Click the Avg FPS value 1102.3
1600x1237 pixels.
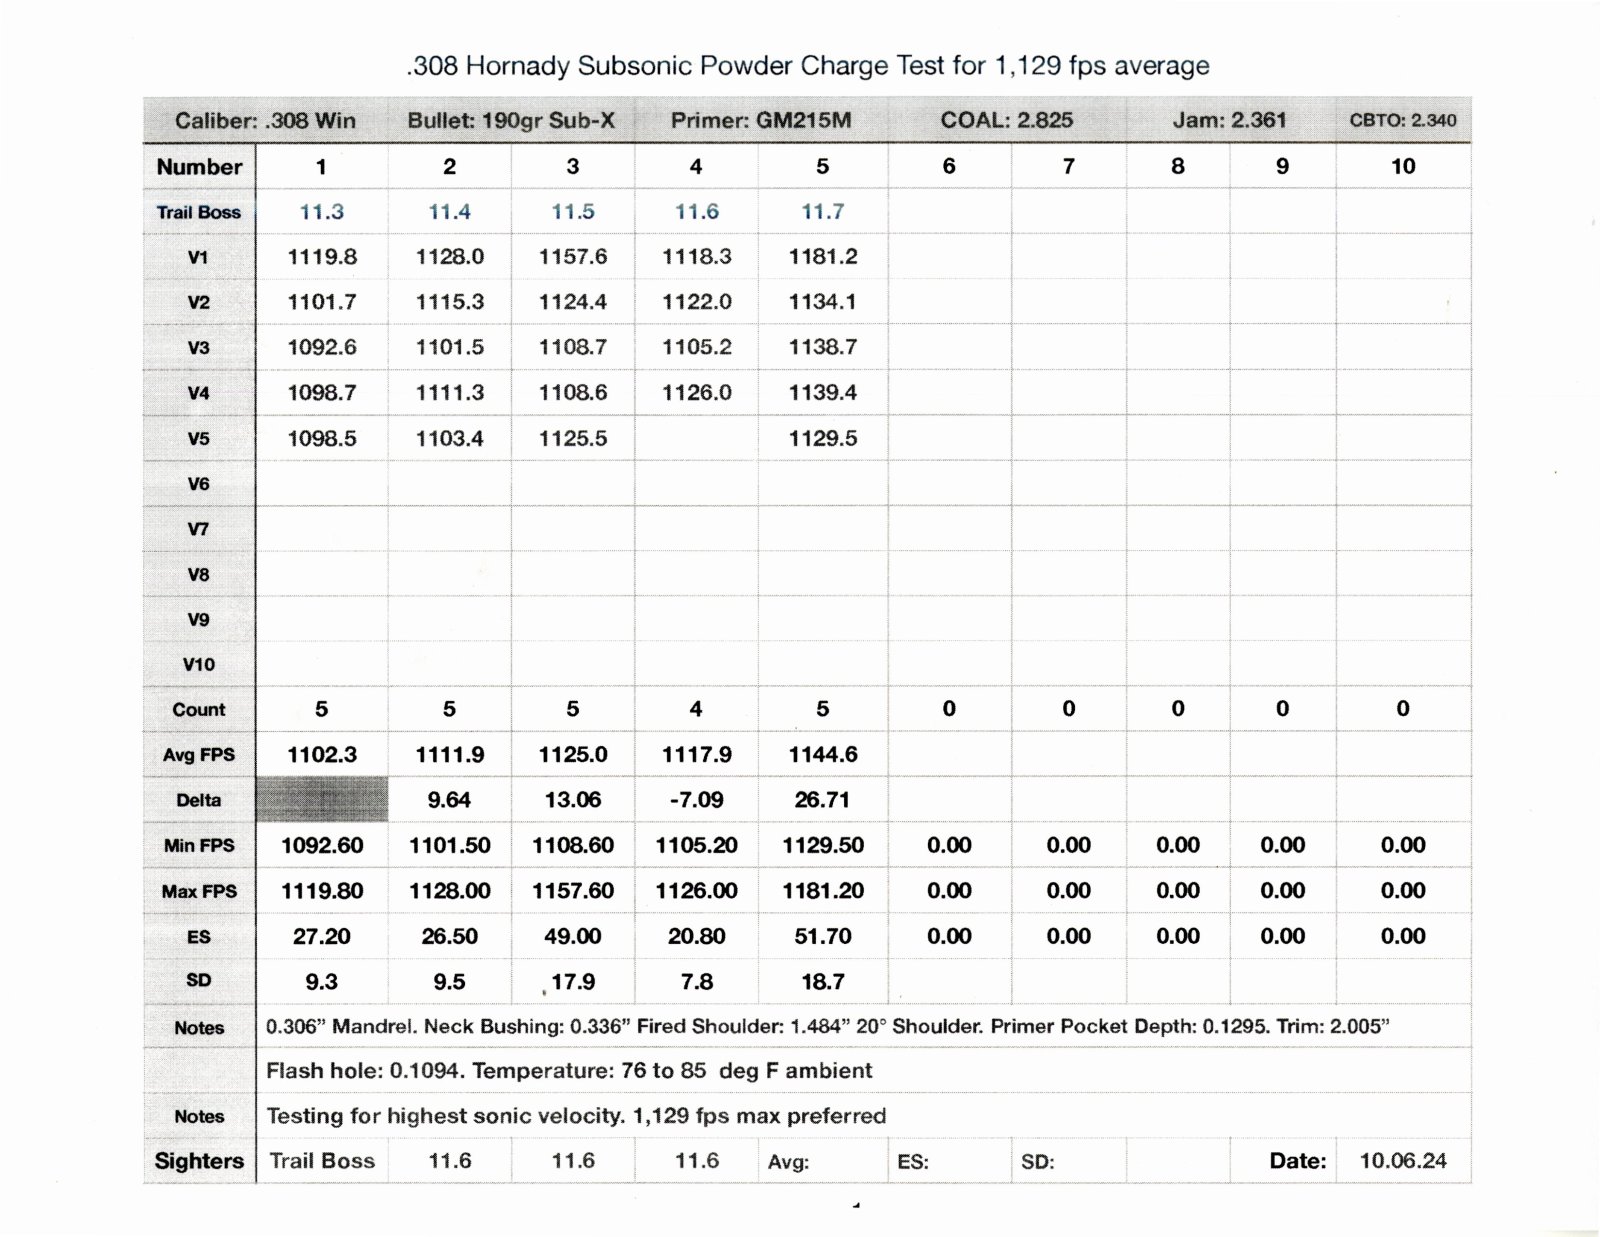(x=322, y=755)
